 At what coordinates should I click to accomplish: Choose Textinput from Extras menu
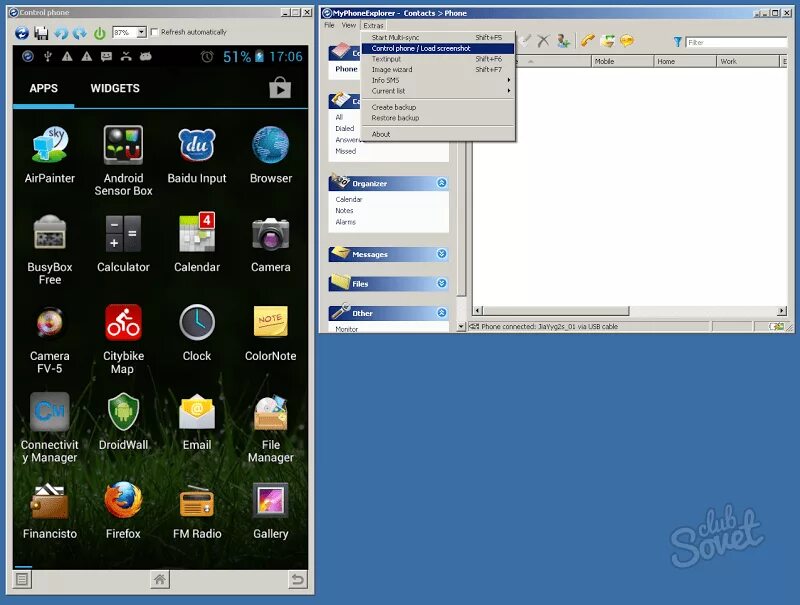pos(438,59)
